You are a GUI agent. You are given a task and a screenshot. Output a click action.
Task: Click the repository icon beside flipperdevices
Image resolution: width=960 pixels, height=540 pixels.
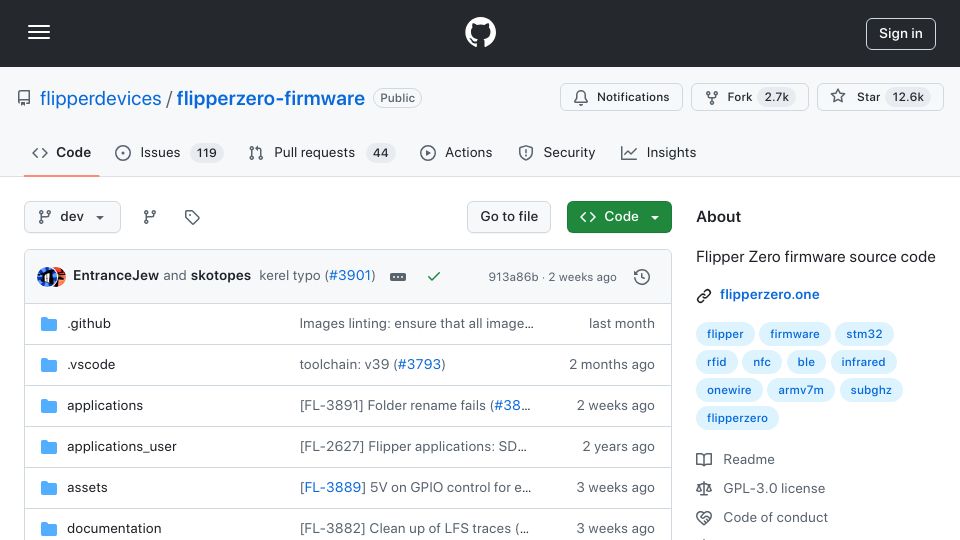coord(24,98)
